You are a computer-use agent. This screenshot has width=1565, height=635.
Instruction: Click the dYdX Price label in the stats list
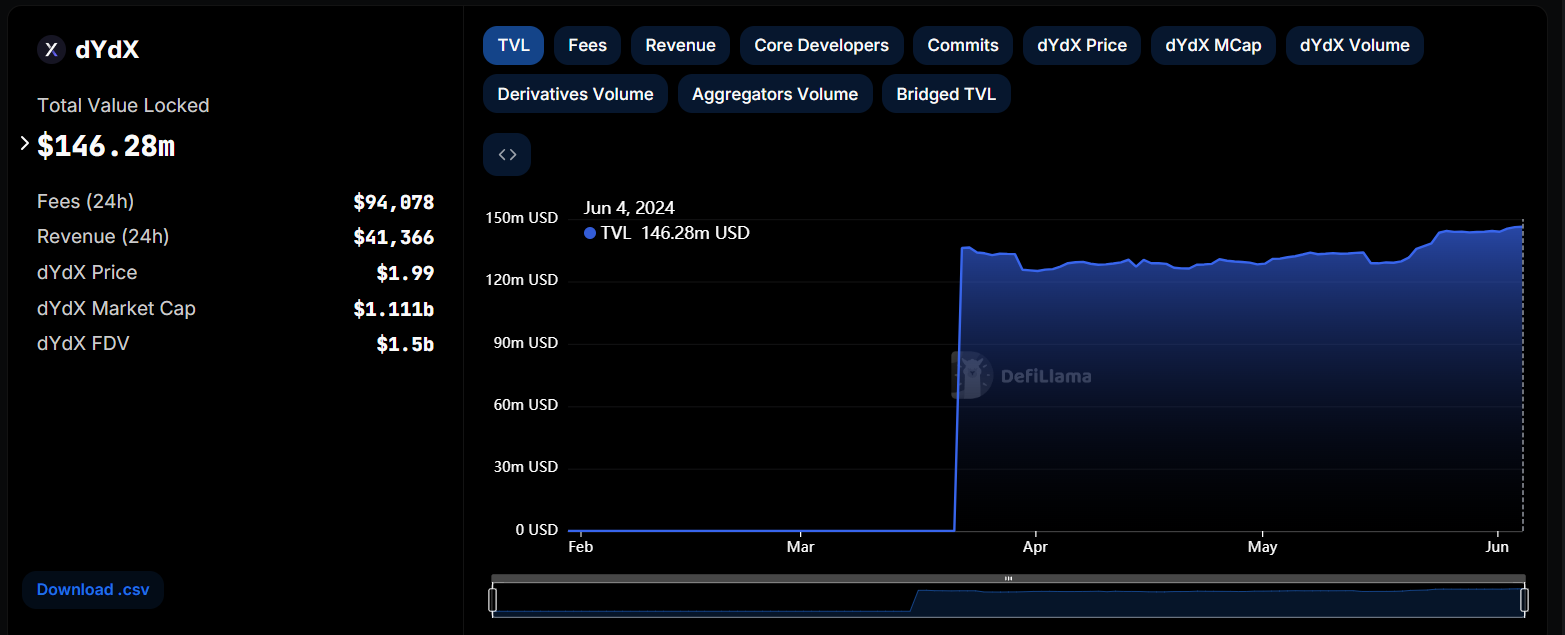pos(87,273)
